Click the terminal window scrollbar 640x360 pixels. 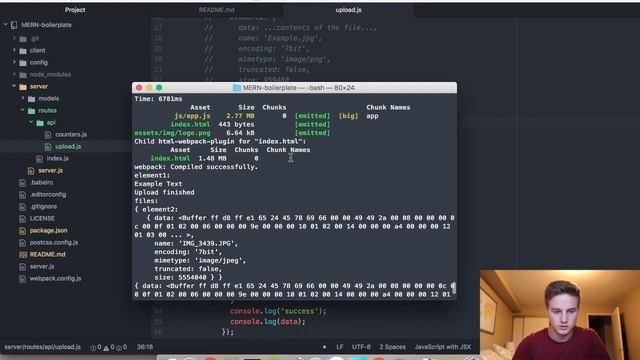tap(453, 288)
